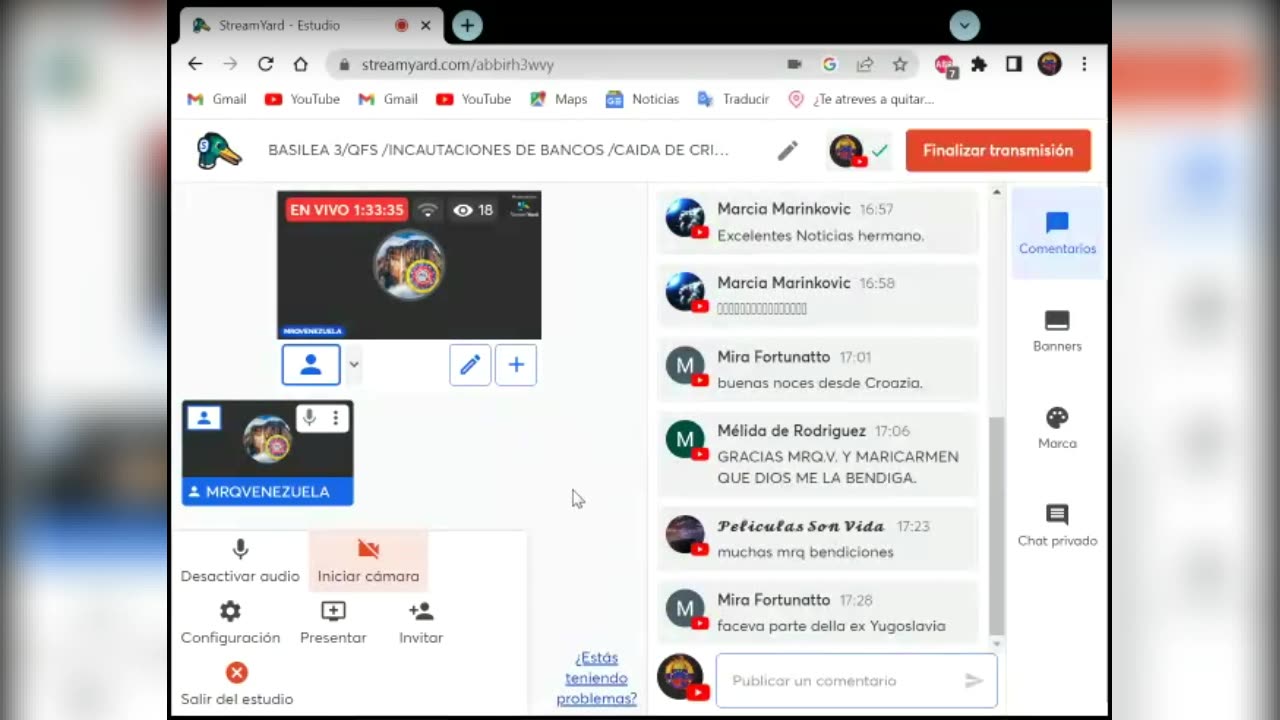Mute microphone with Desactivar audio
Screen dimensions: 1280x720
pyautogui.click(x=240, y=561)
